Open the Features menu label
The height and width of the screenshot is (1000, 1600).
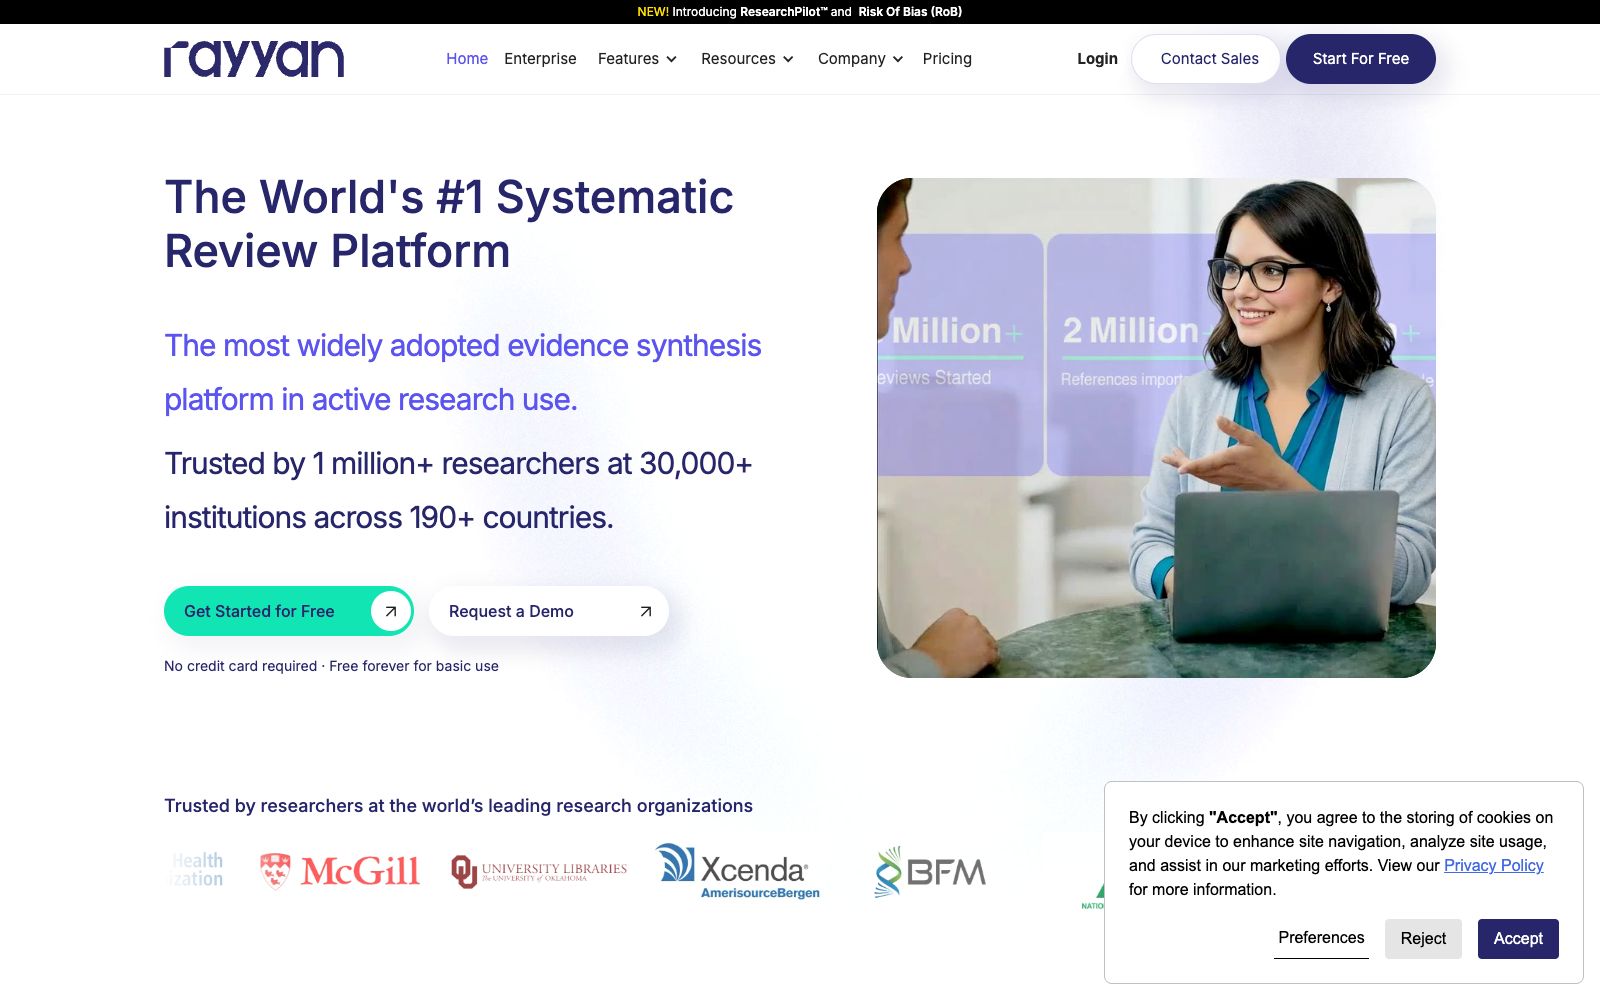tap(628, 59)
